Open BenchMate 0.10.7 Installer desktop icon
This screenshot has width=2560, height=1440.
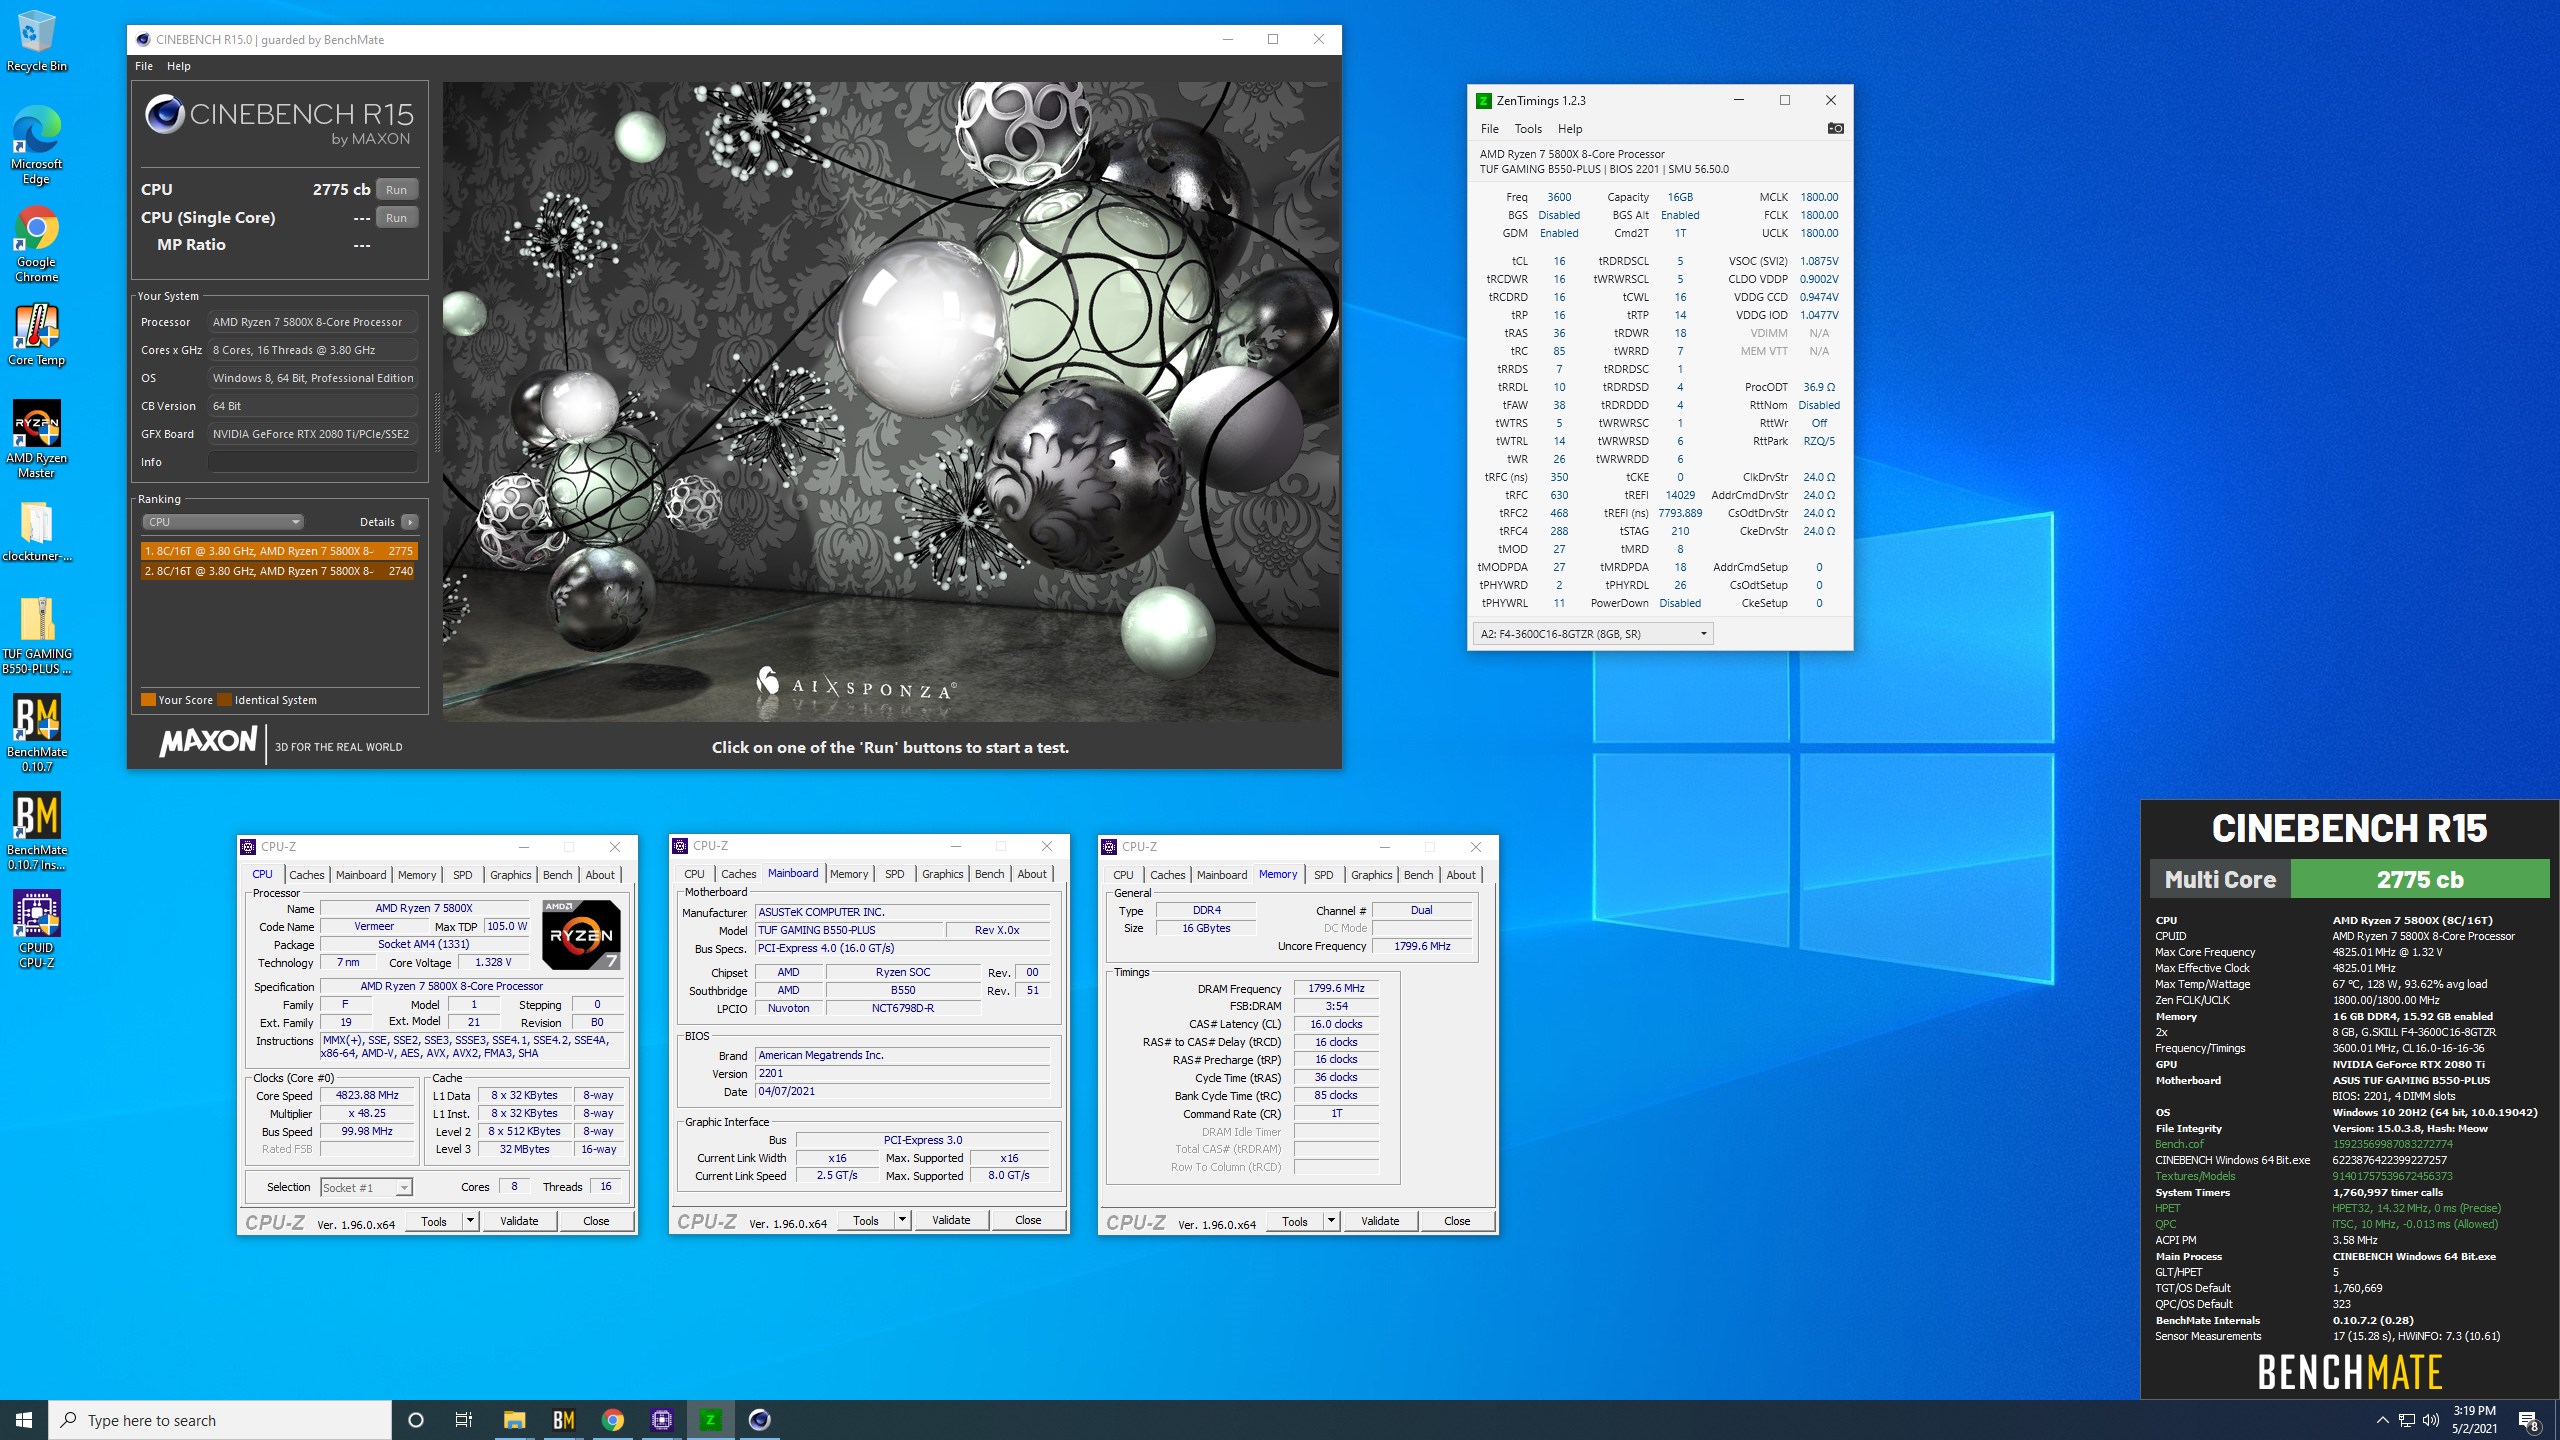pos(36,832)
